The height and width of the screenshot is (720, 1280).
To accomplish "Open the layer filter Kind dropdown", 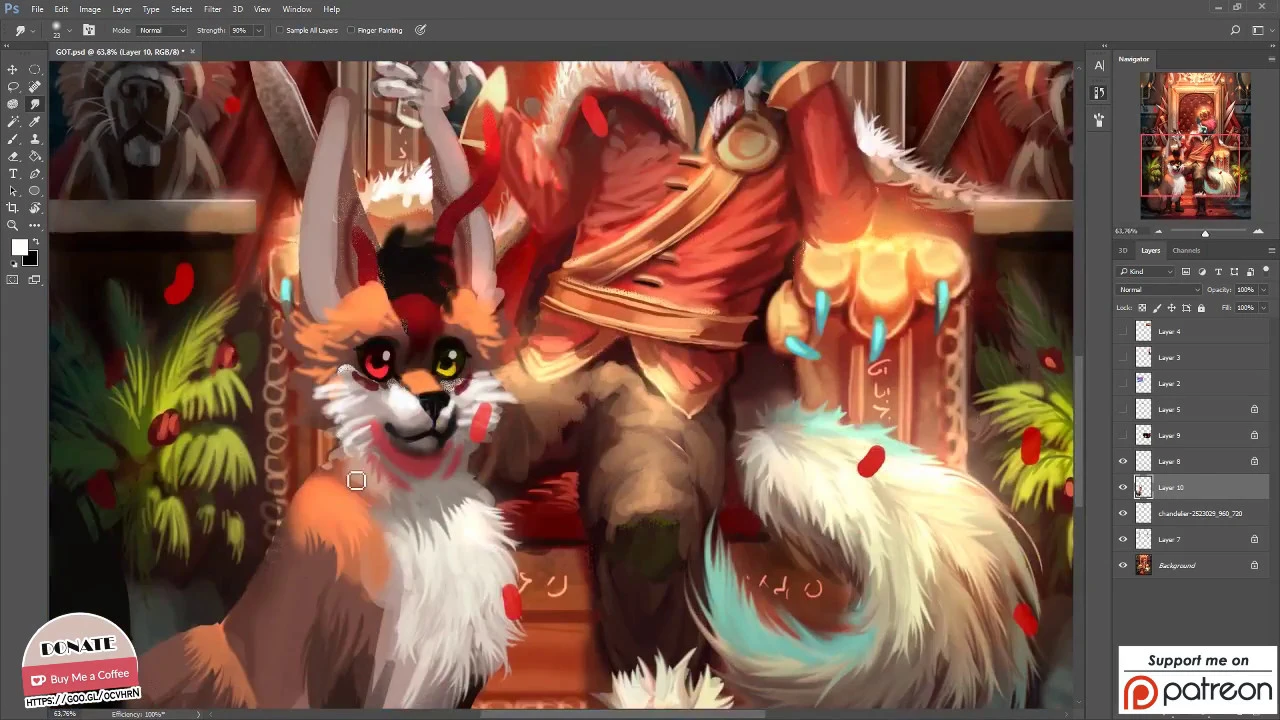I will coord(1146,271).
